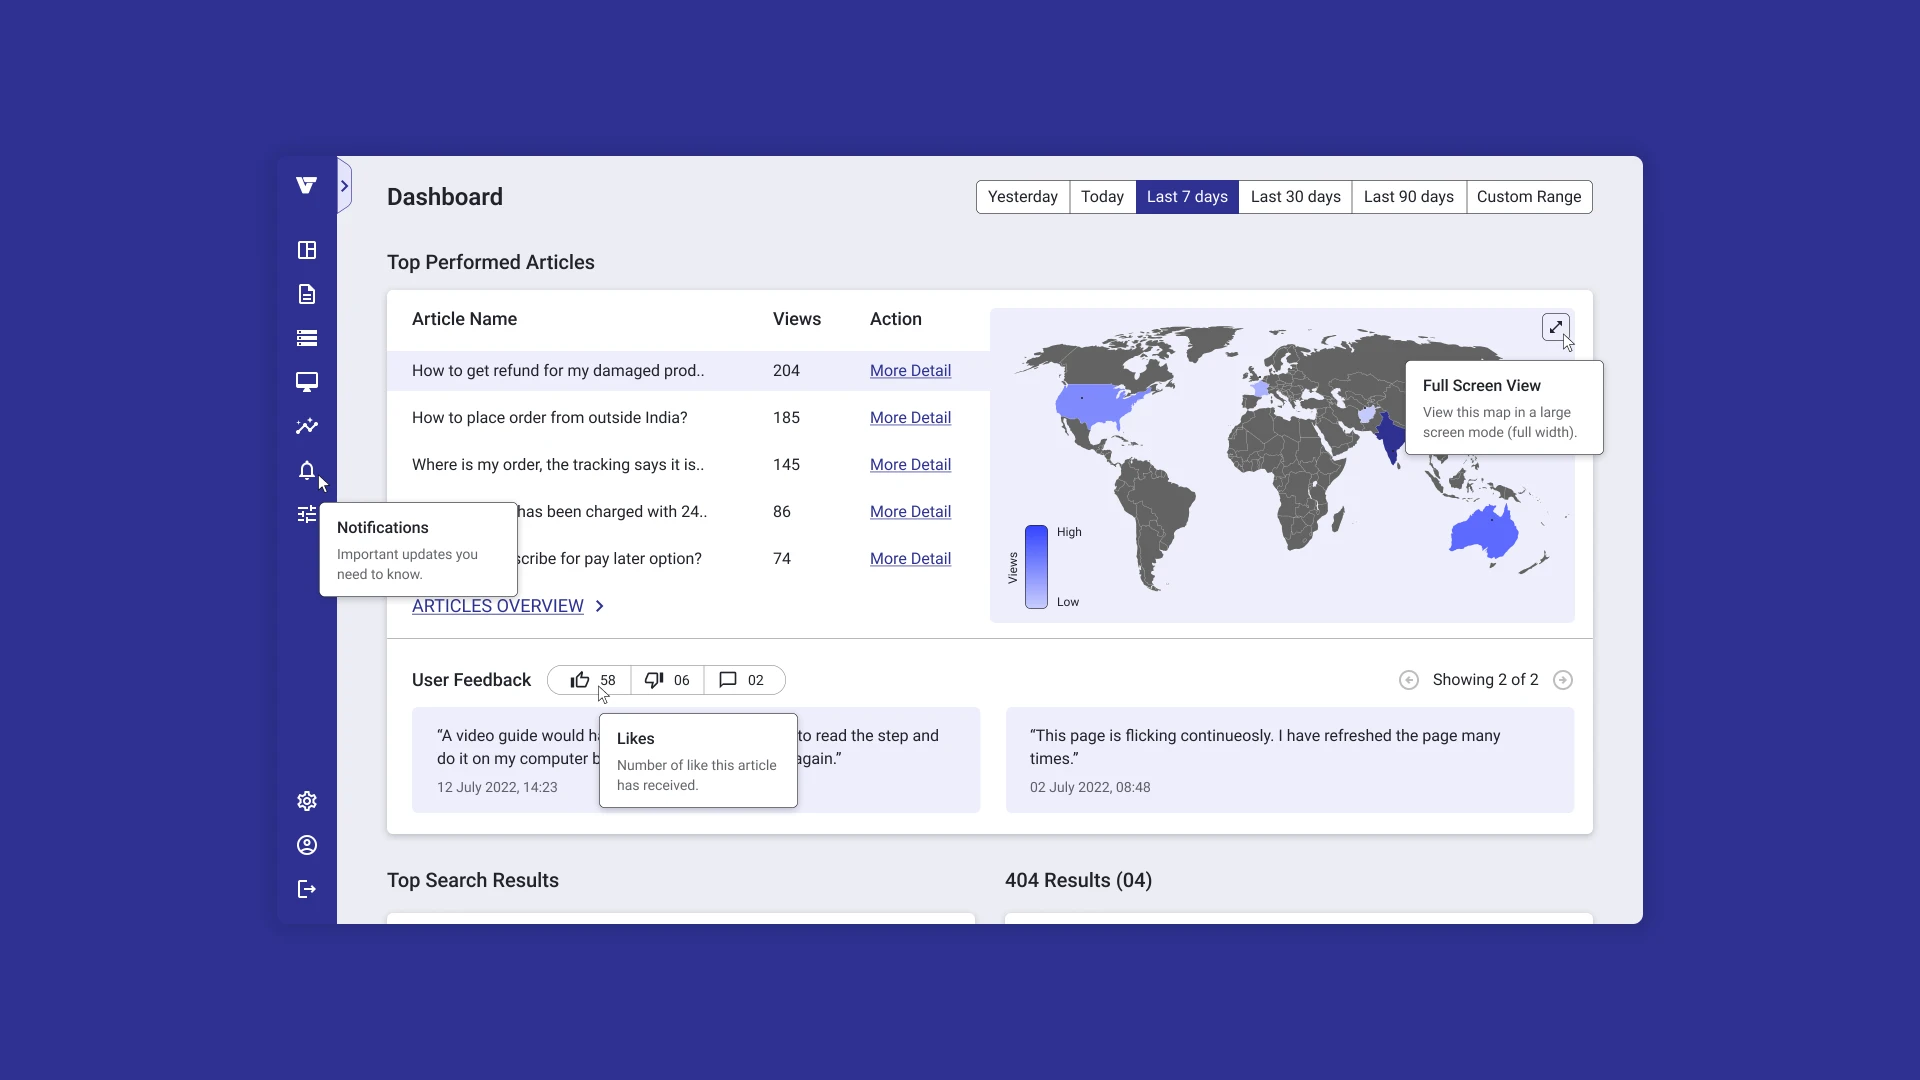Image resolution: width=1920 pixels, height=1080 pixels.
Task: Open the user profile icon in sidebar
Action: [307, 845]
